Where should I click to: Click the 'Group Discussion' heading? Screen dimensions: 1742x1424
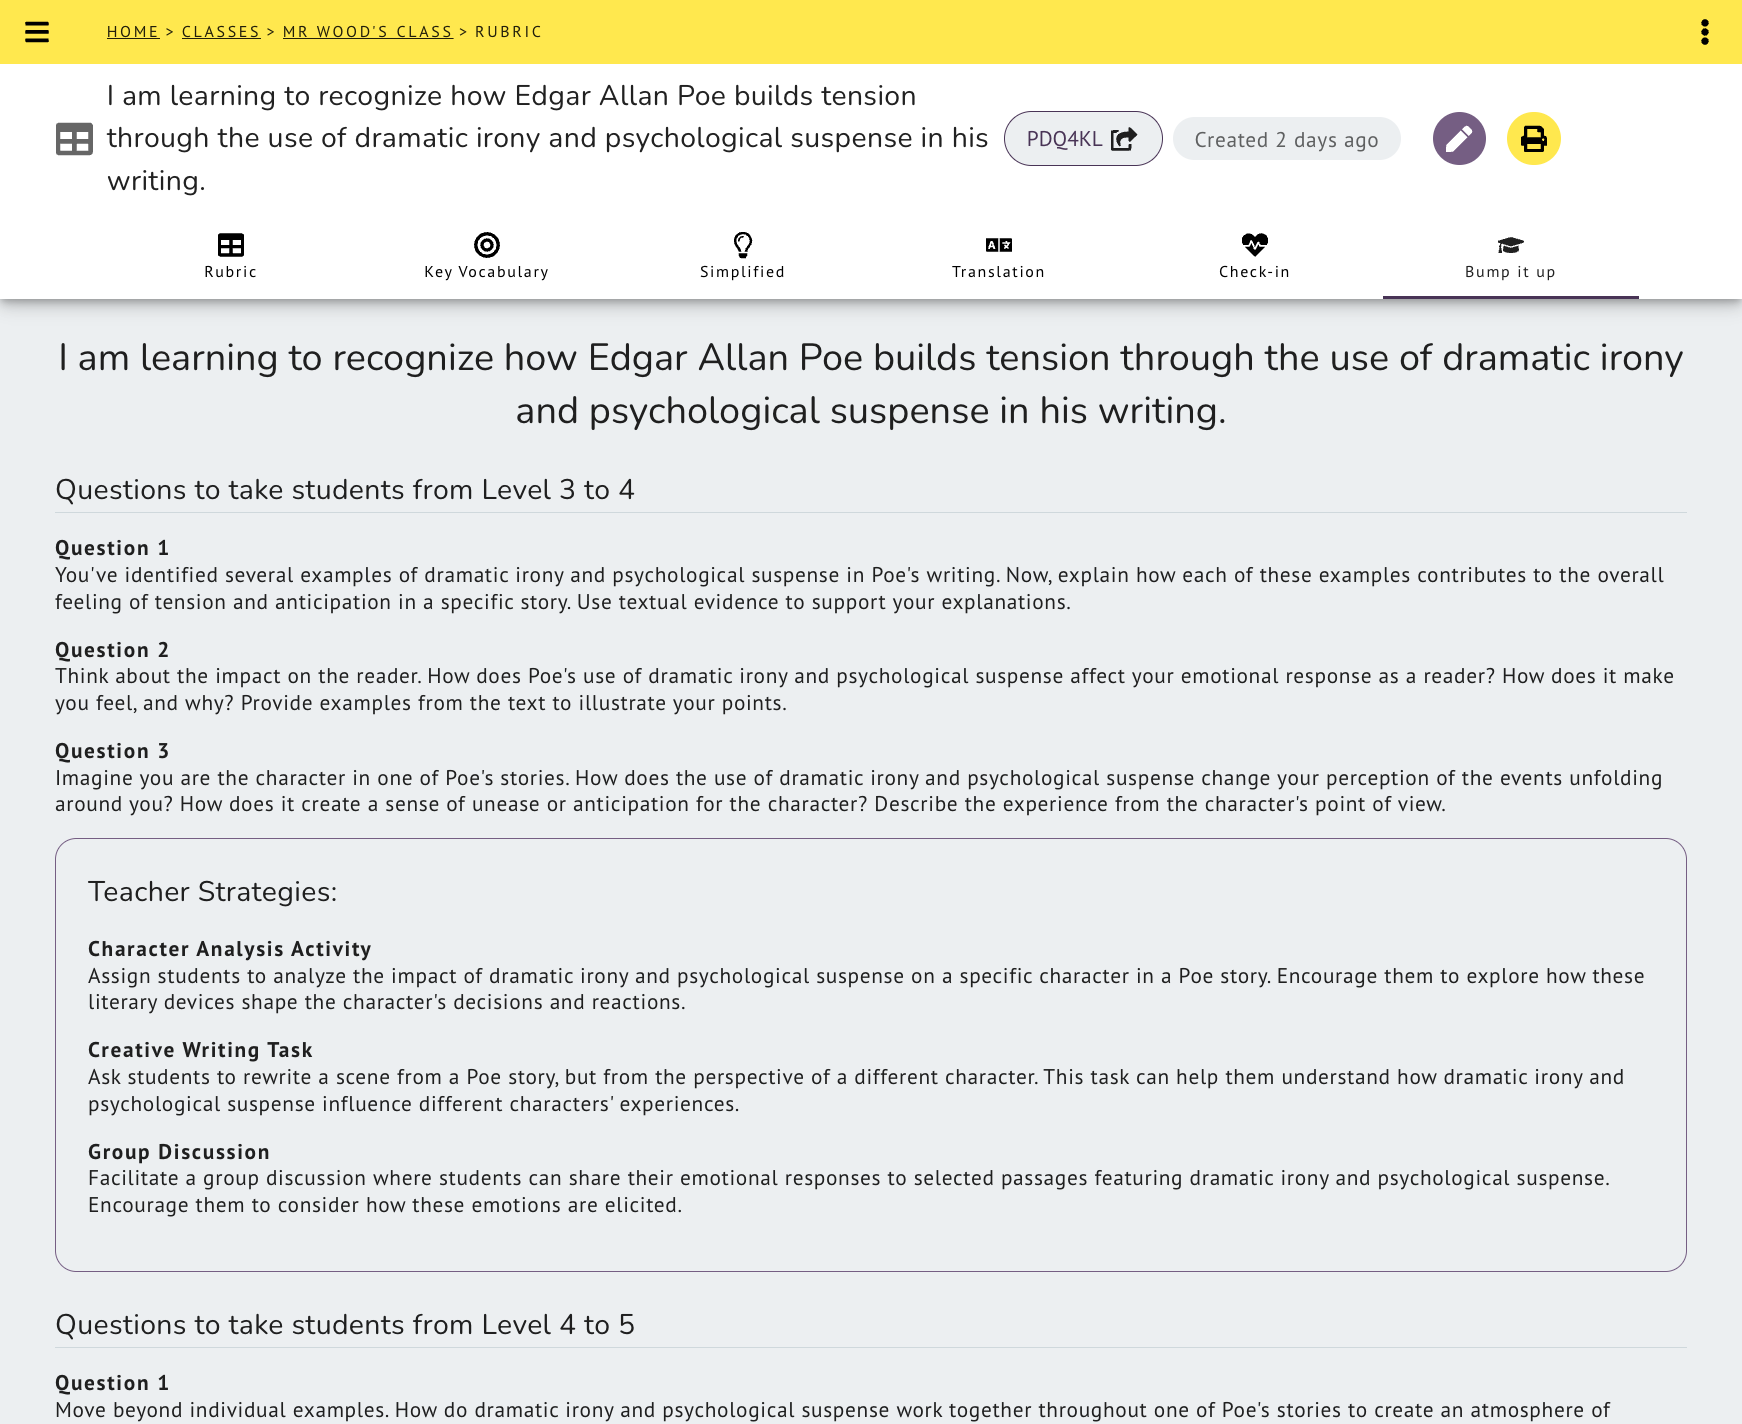[x=179, y=1152]
